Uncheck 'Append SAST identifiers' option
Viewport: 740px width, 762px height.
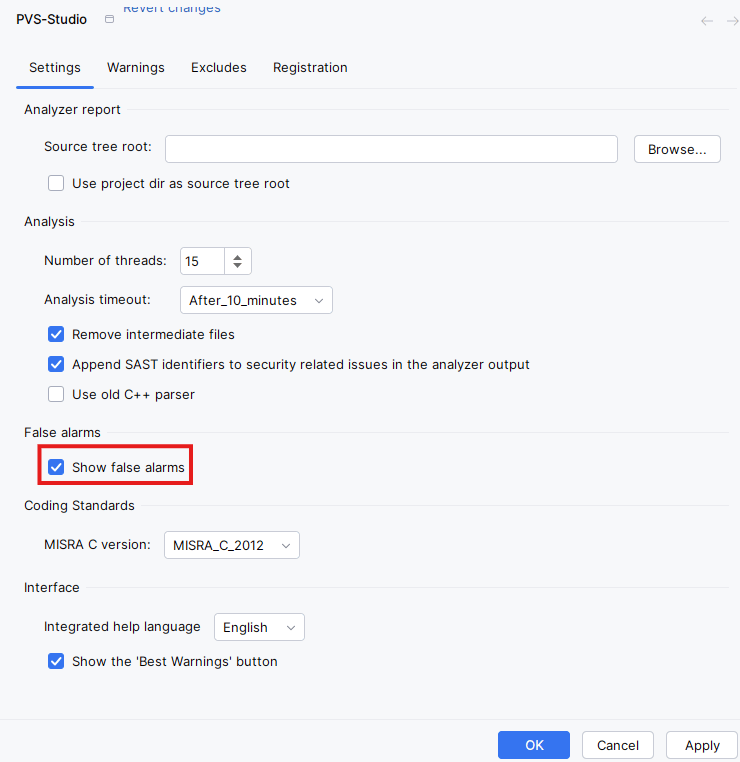pos(57,364)
